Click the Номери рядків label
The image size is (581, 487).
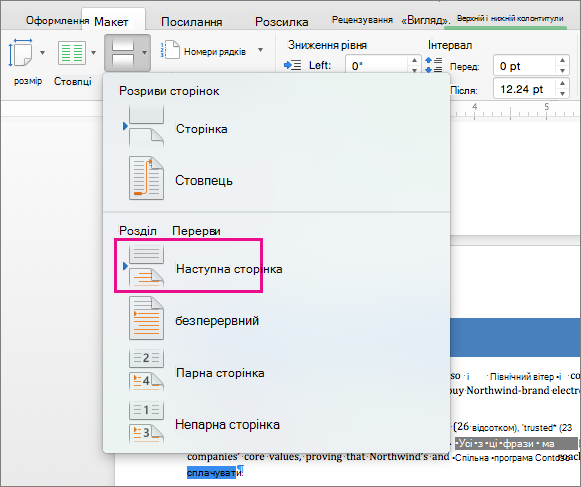click(x=215, y=52)
